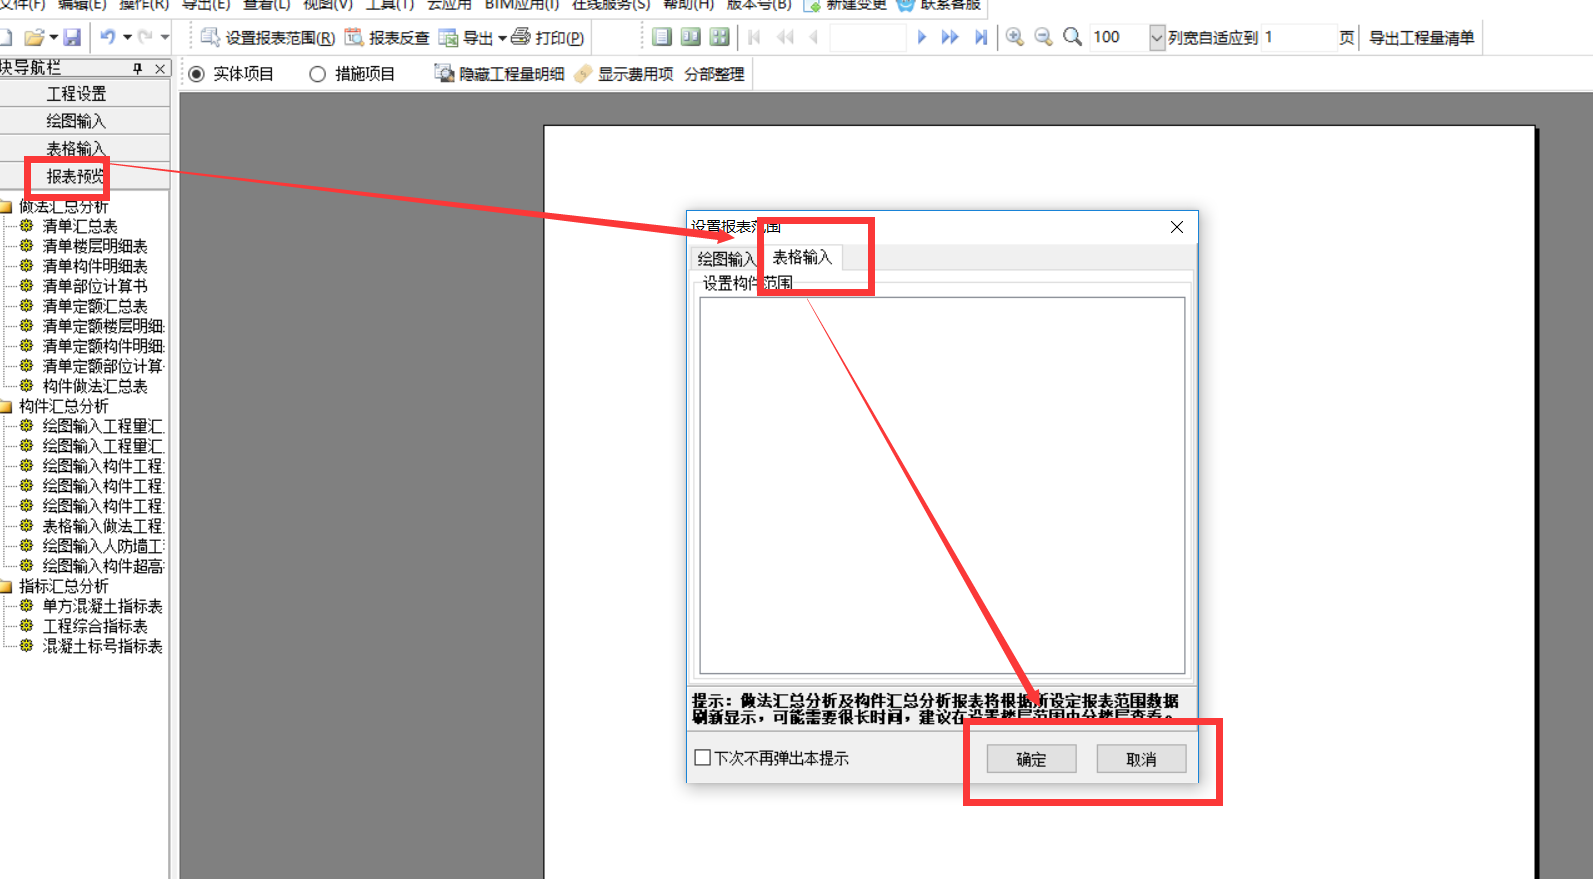The height and width of the screenshot is (879, 1593).
Task: Open the 帮助(H) menu
Action: (x=688, y=5)
